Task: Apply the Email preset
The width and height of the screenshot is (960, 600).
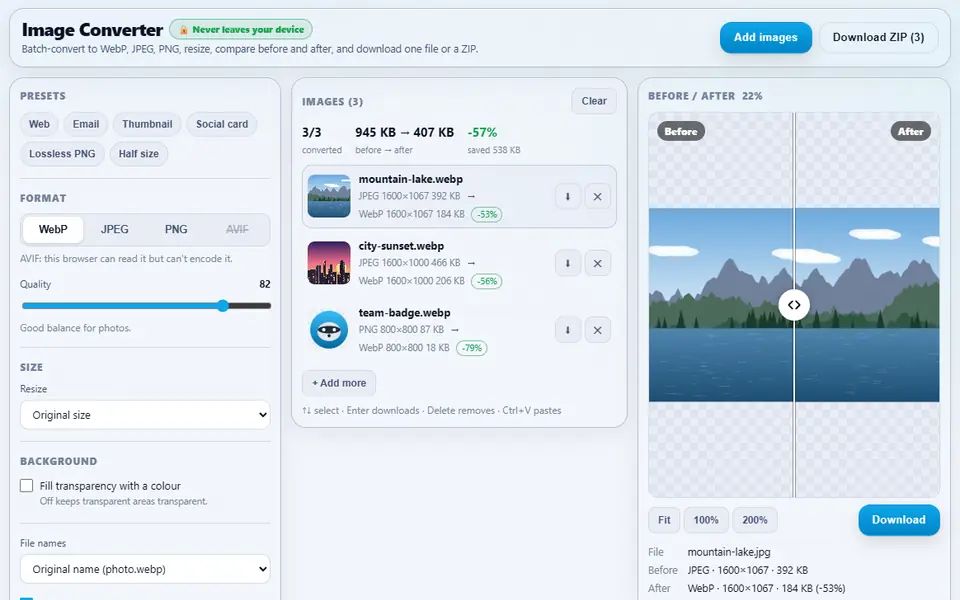Action: (86, 124)
